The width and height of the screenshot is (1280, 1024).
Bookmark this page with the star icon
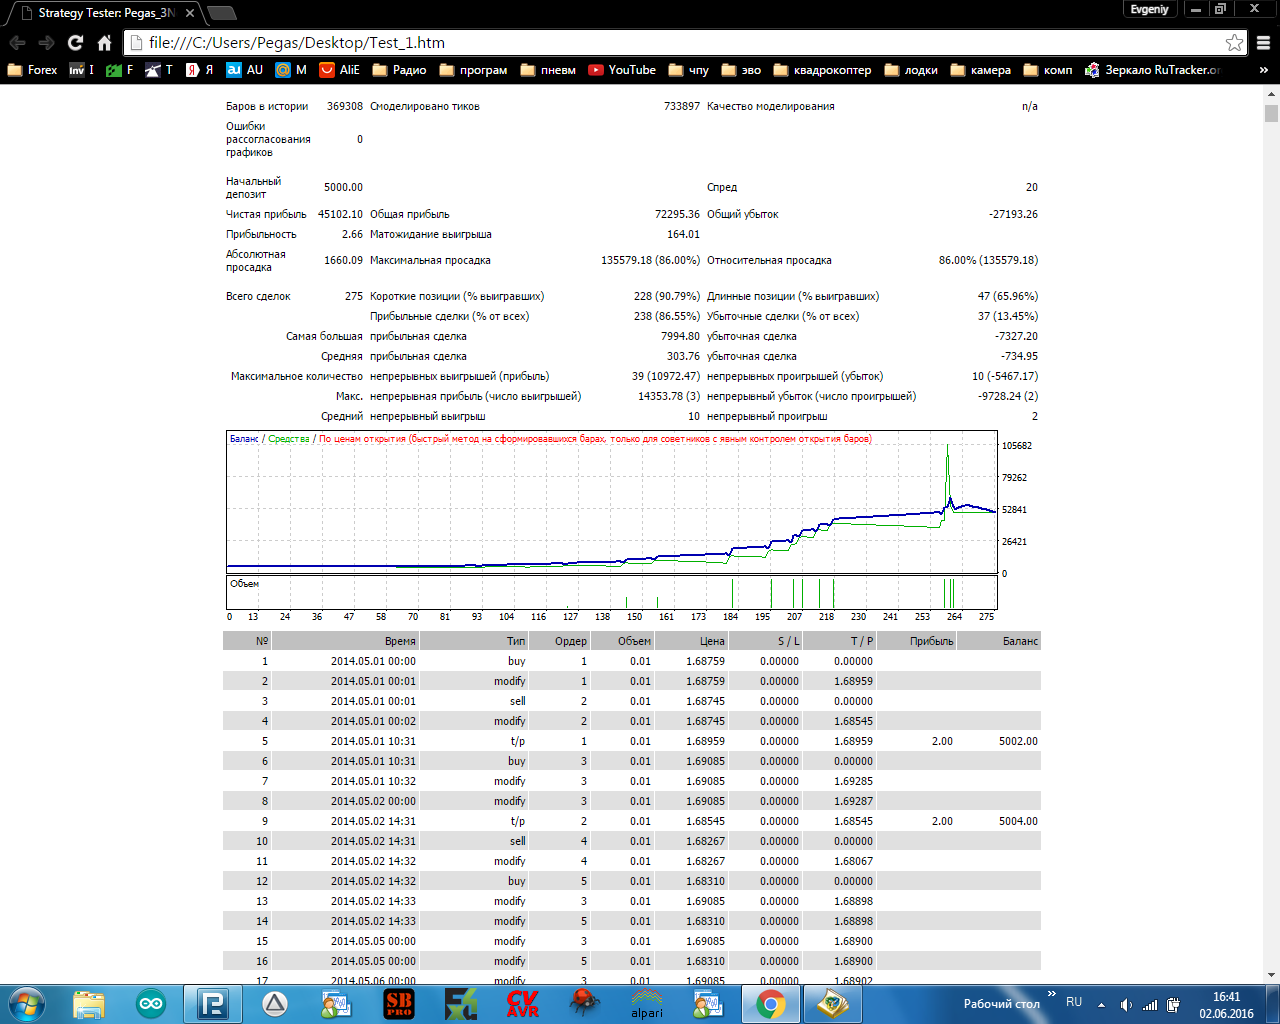coord(1235,43)
